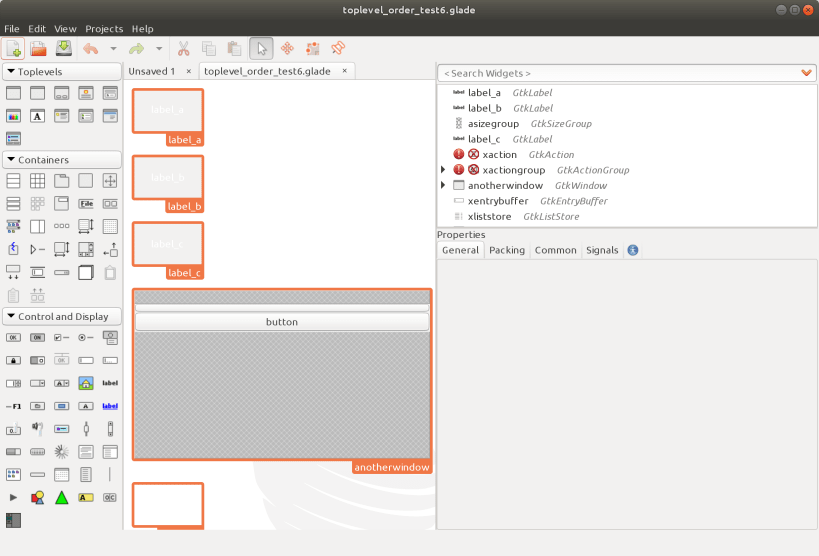Open the Projects menu

[x=104, y=29]
